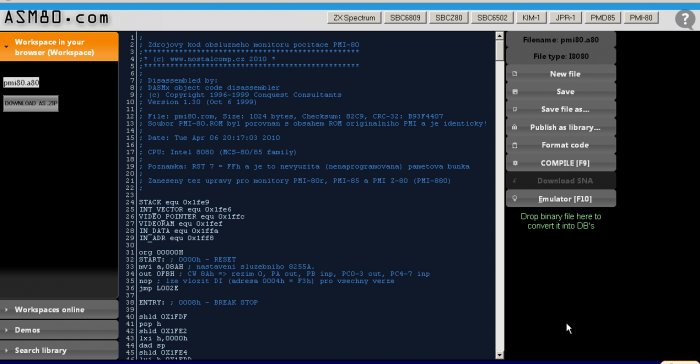This screenshot has height=364, width=700.
Task: Click the Publish as library icon
Action: pyautogui.click(x=515, y=127)
